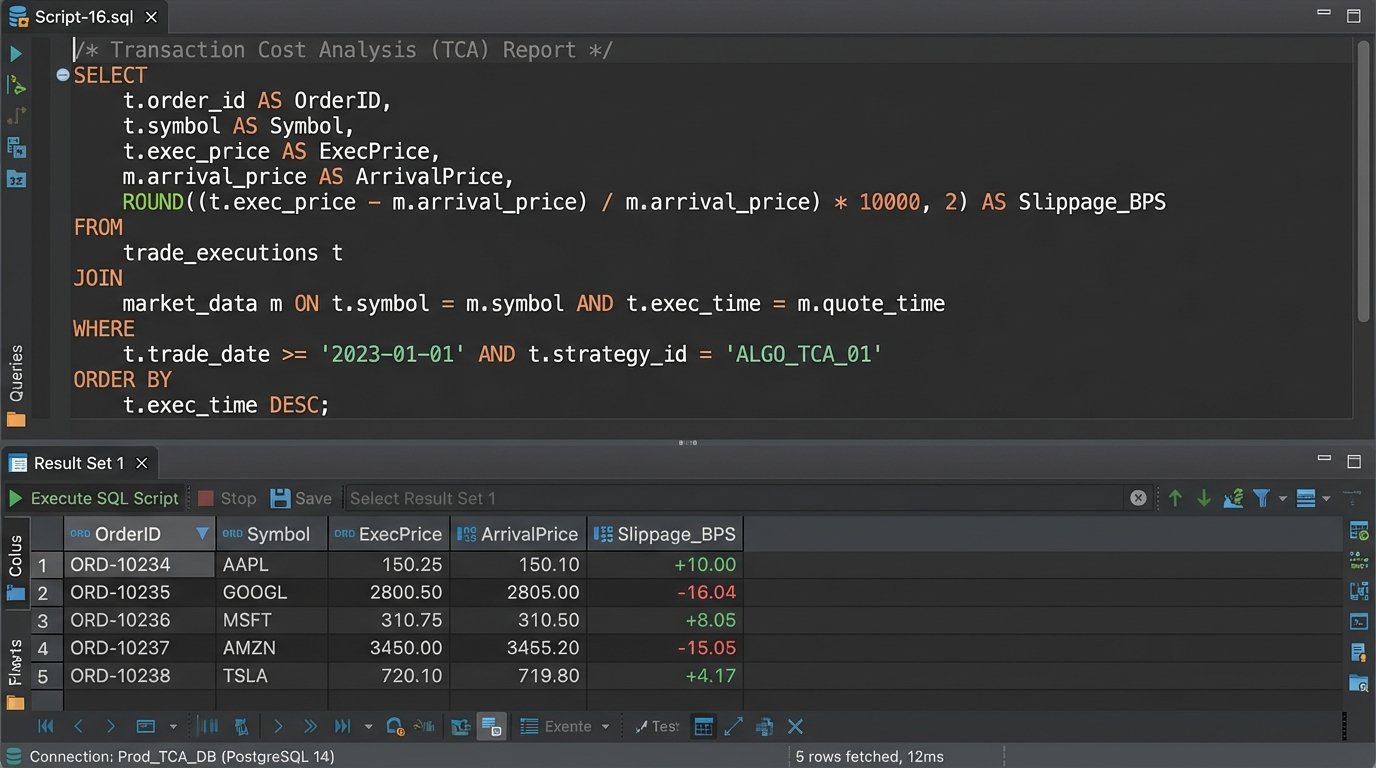
Task: Open the scripts folder icon in the left toolbar
Action: click(x=15, y=420)
